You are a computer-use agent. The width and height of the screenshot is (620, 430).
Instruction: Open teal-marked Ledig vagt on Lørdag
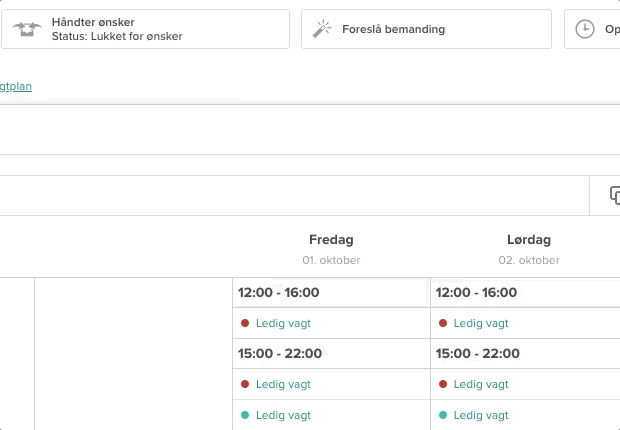click(481, 414)
